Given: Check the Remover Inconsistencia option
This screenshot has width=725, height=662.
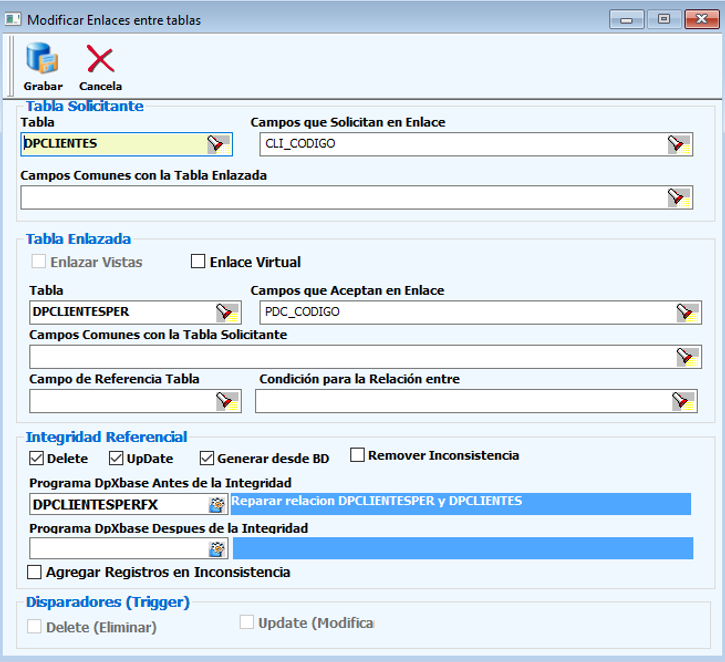Looking at the screenshot, I should 357,455.
